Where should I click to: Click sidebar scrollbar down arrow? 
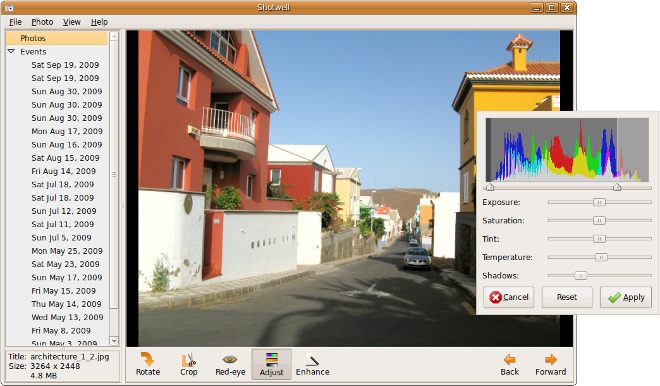pyautogui.click(x=114, y=340)
